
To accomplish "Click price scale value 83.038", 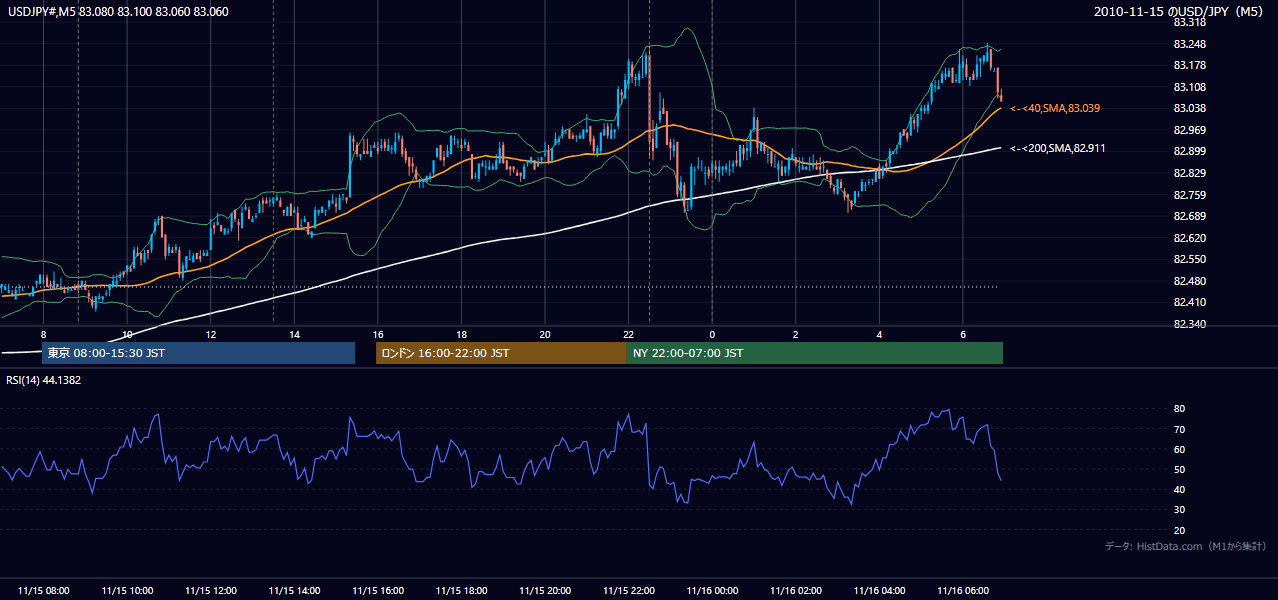I will click(1189, 108).
